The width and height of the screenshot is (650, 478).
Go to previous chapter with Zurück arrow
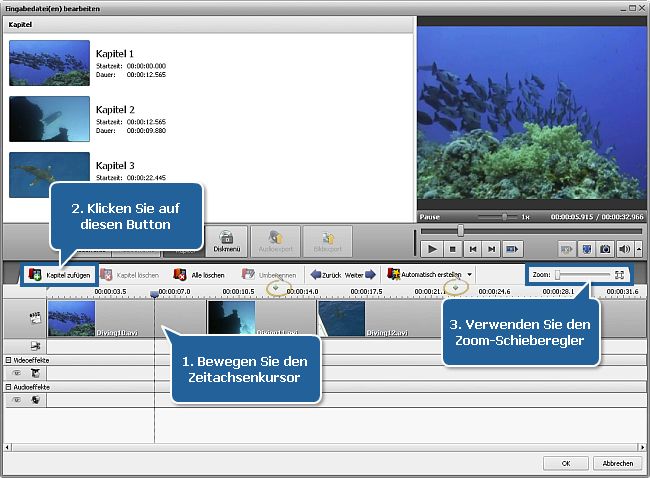click(317, 273)
